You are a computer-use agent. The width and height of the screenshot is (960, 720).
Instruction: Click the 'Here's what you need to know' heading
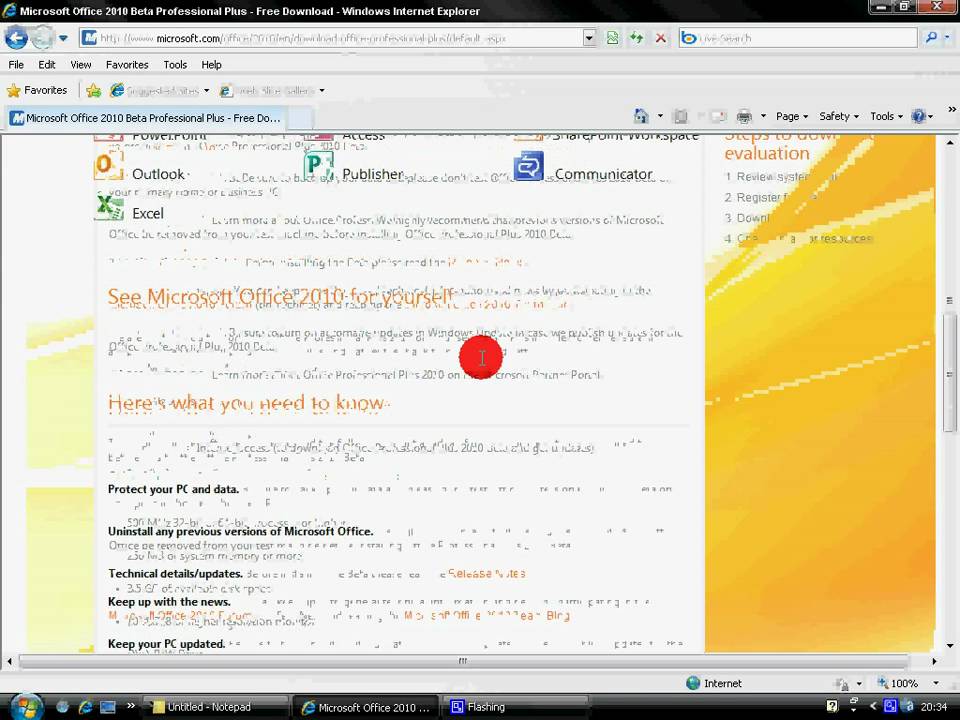(x=248, y=403)
